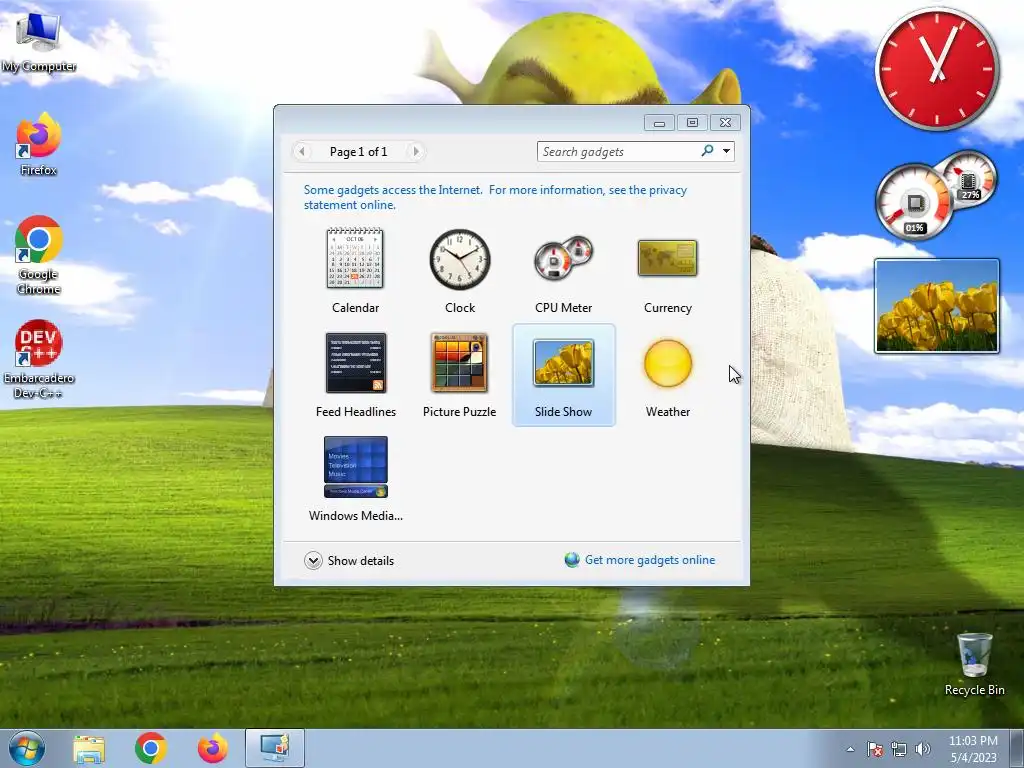Screen dimensions: 1024x768
Task: Expand Show details chevron
Action: (x=313, y=560)
